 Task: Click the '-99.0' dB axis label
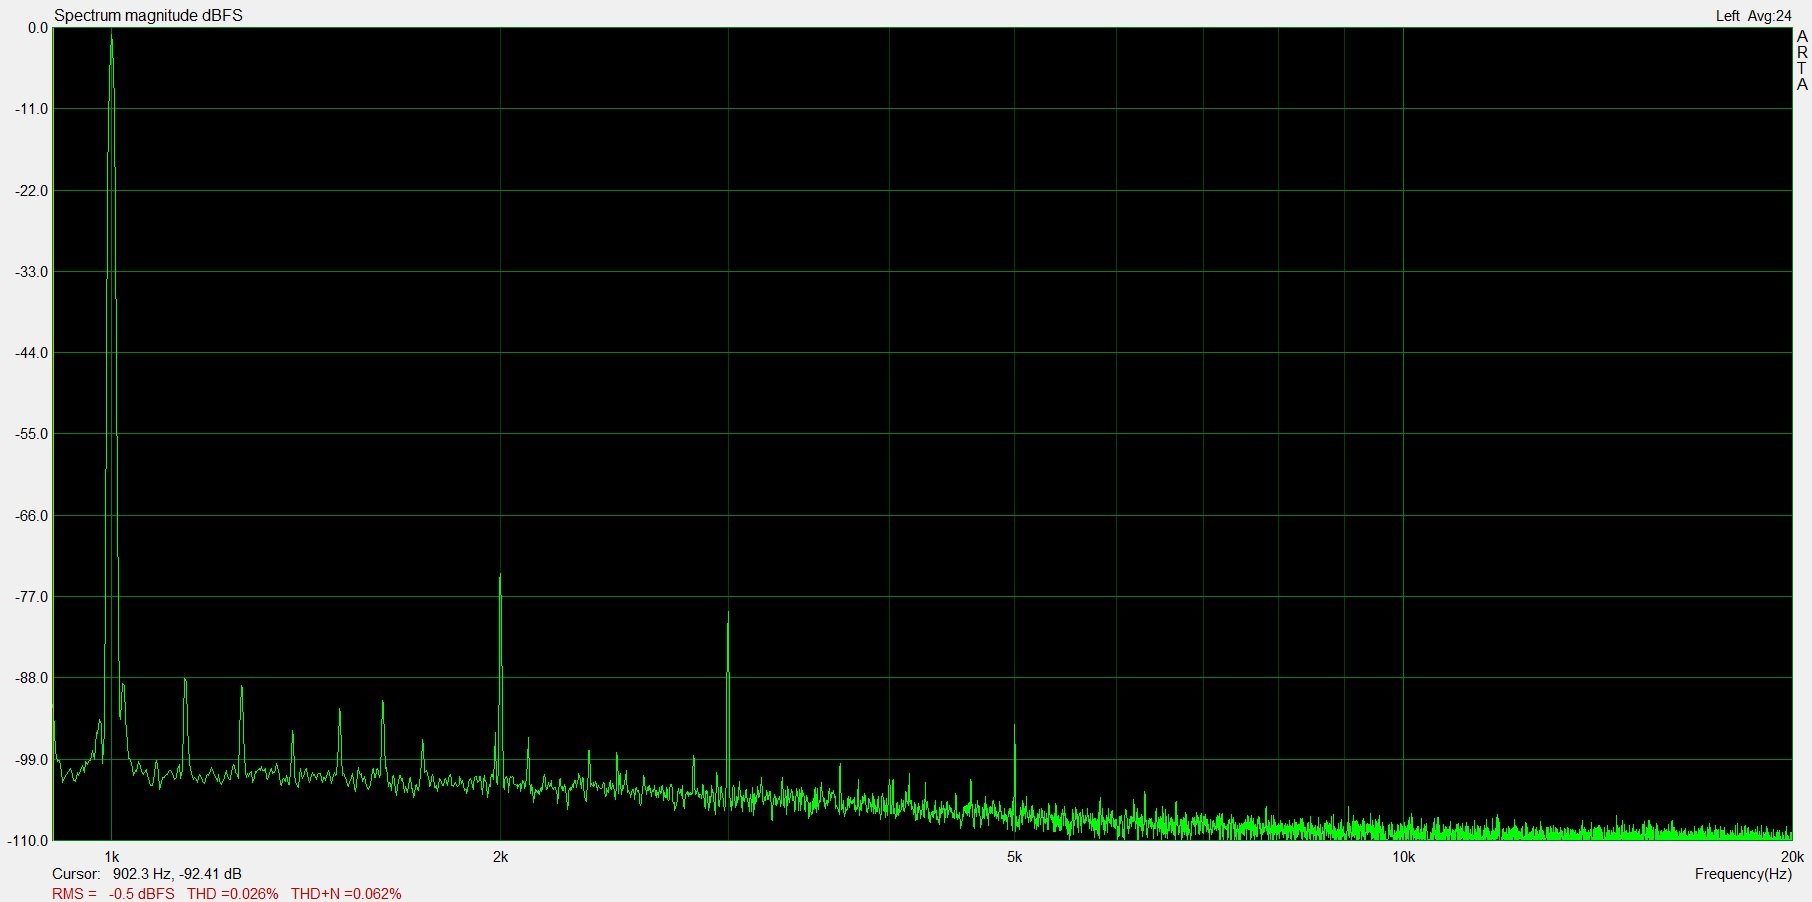point(32,760)
